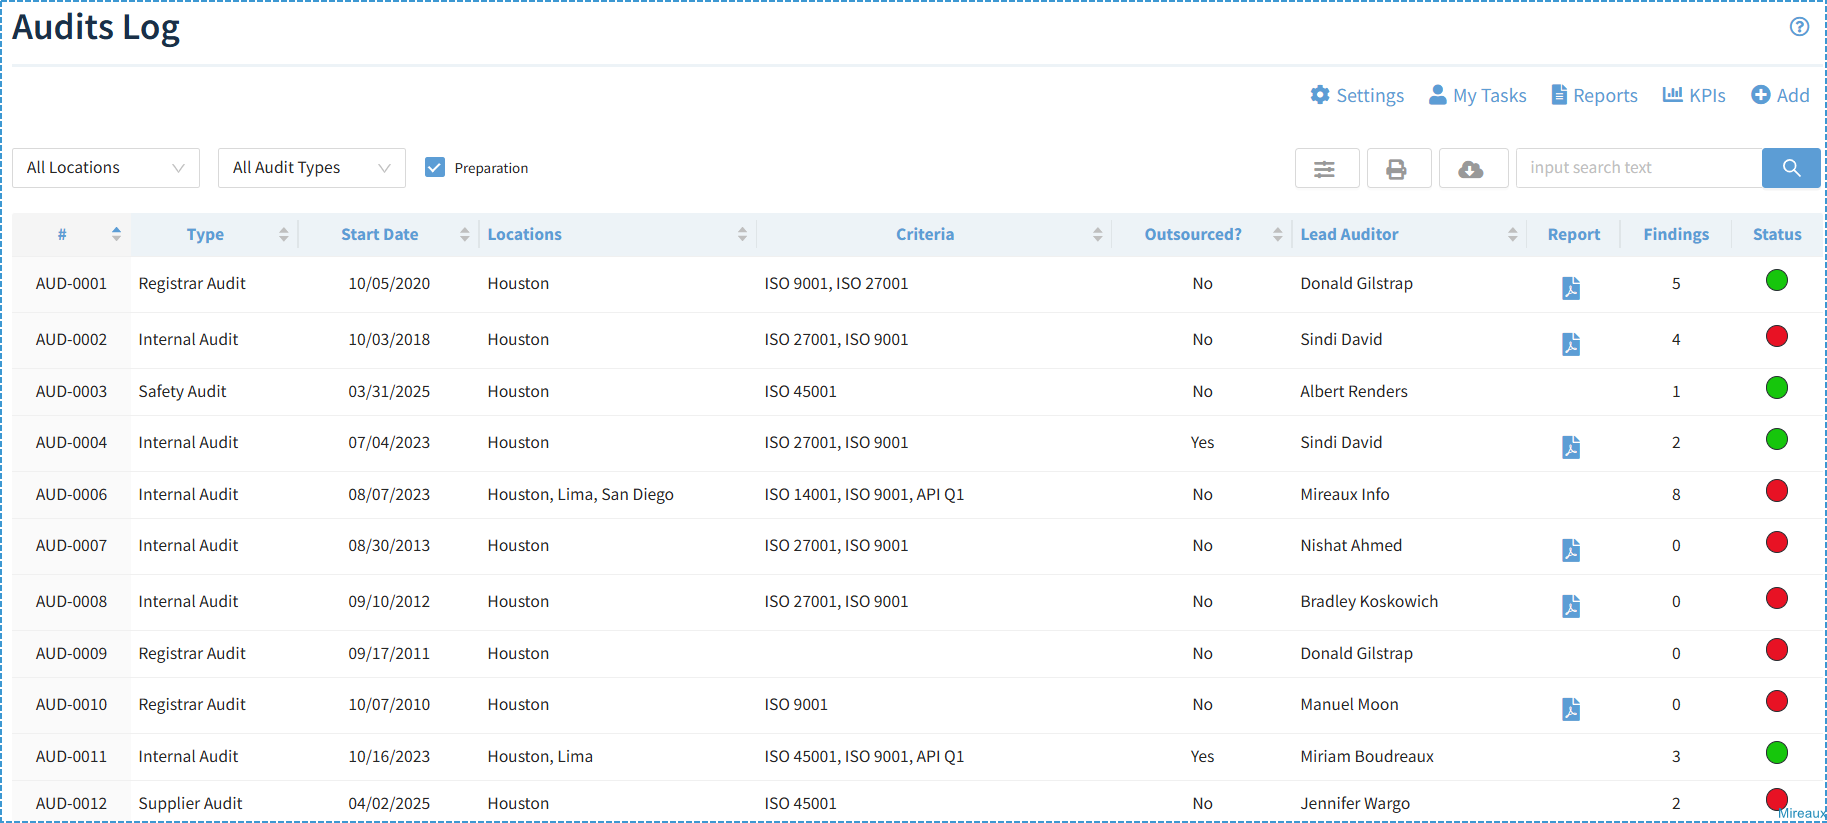Open the KPIs menu item
Viewport: 1827px width, 823px height.
pyautogui.click(x=1694, y=96)
